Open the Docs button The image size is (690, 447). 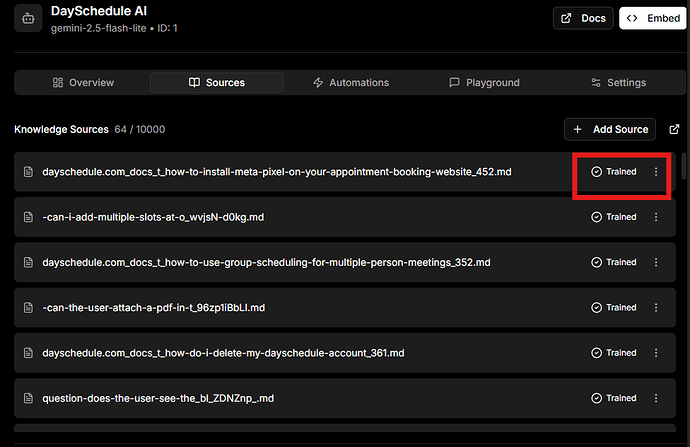point(583,18)
